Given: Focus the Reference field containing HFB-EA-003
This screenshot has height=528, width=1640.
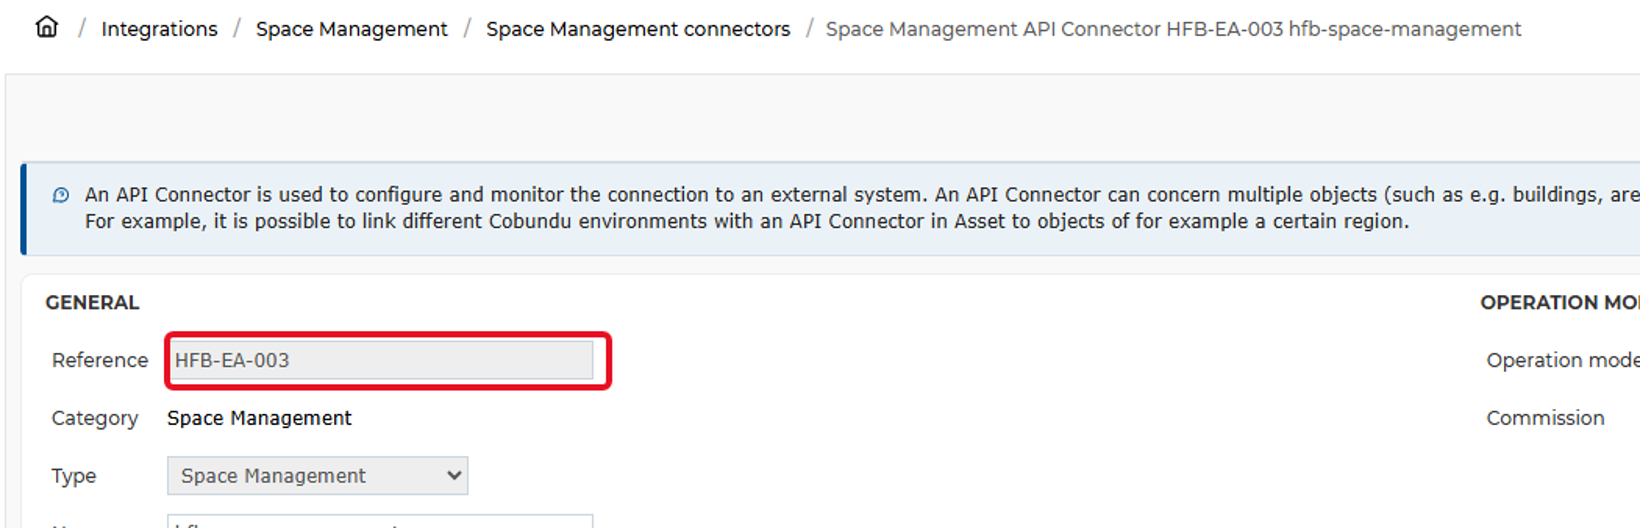Looking at the screenshot, I should click(380, 360).
